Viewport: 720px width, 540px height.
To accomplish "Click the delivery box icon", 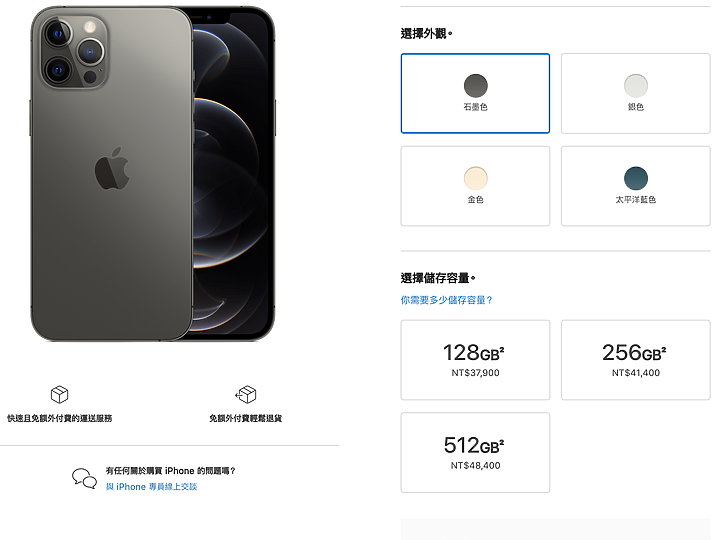I will (x=59, y=394).
